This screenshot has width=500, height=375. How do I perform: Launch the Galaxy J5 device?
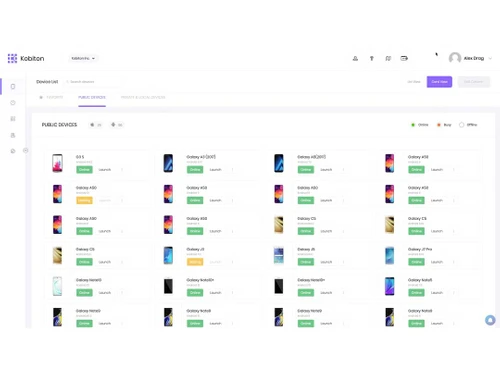click(x=326, y=262)
